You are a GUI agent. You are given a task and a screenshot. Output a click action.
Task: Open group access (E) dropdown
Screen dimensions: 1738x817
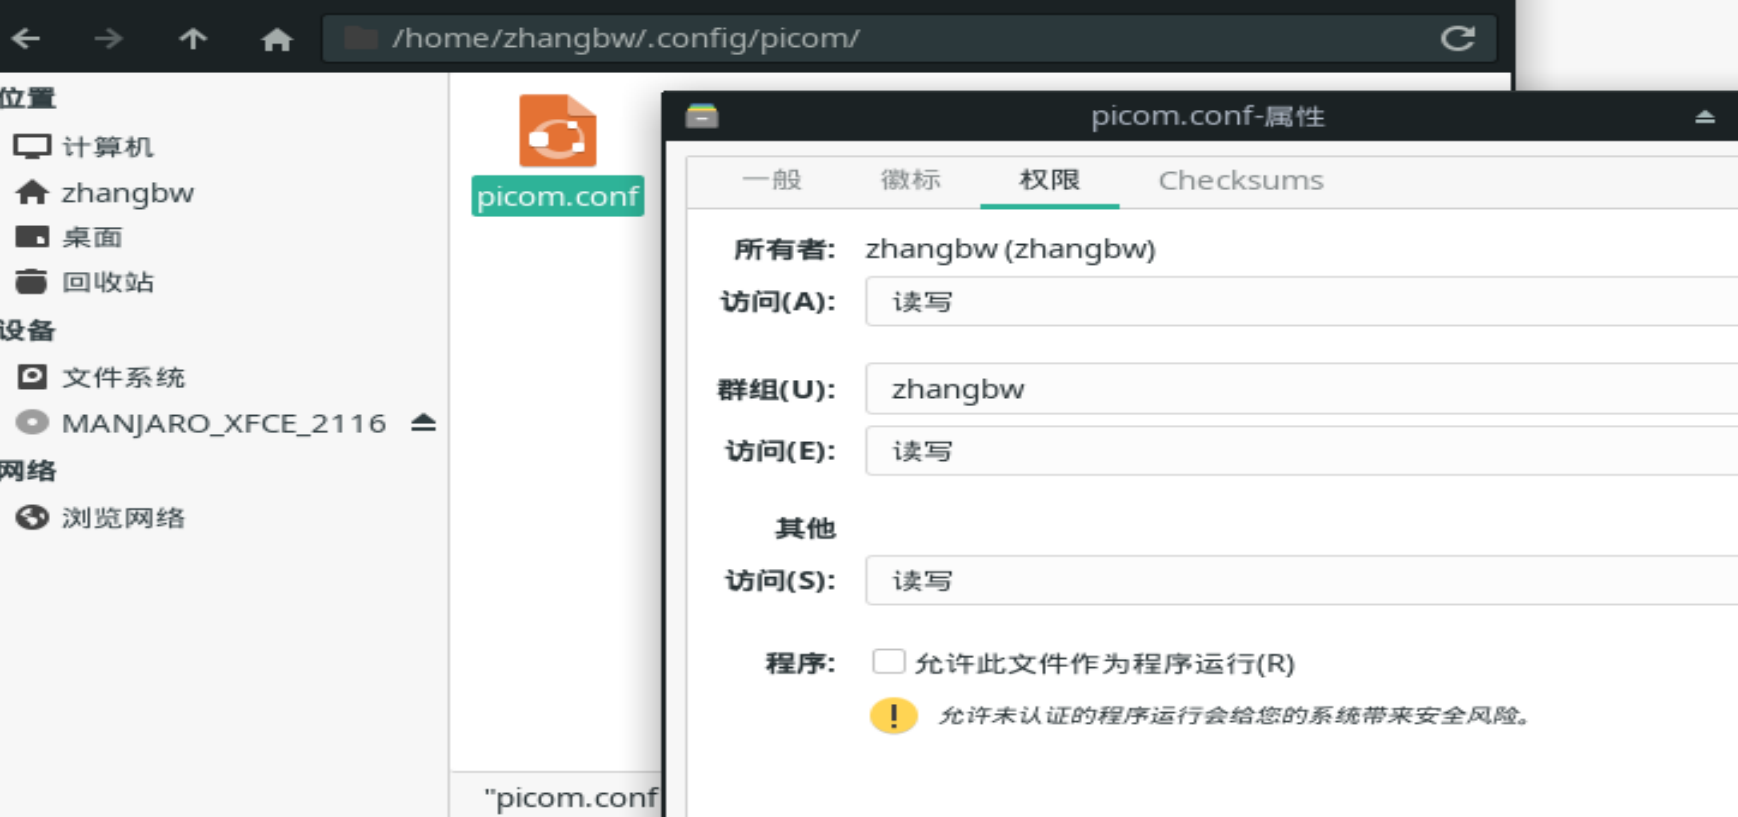coord(1301,451)
